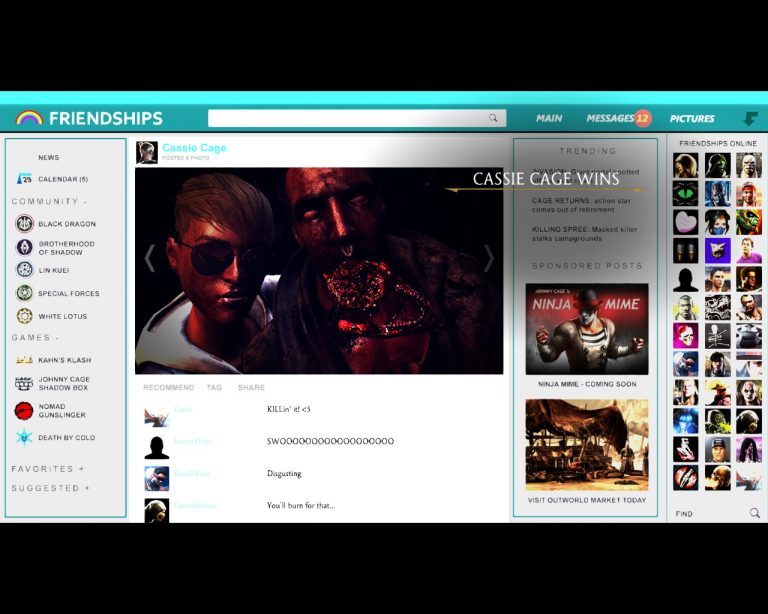Viewport: 768px width, 614px height.
Task: Click the download arrow in header
Action: click(x=750, y=118)
